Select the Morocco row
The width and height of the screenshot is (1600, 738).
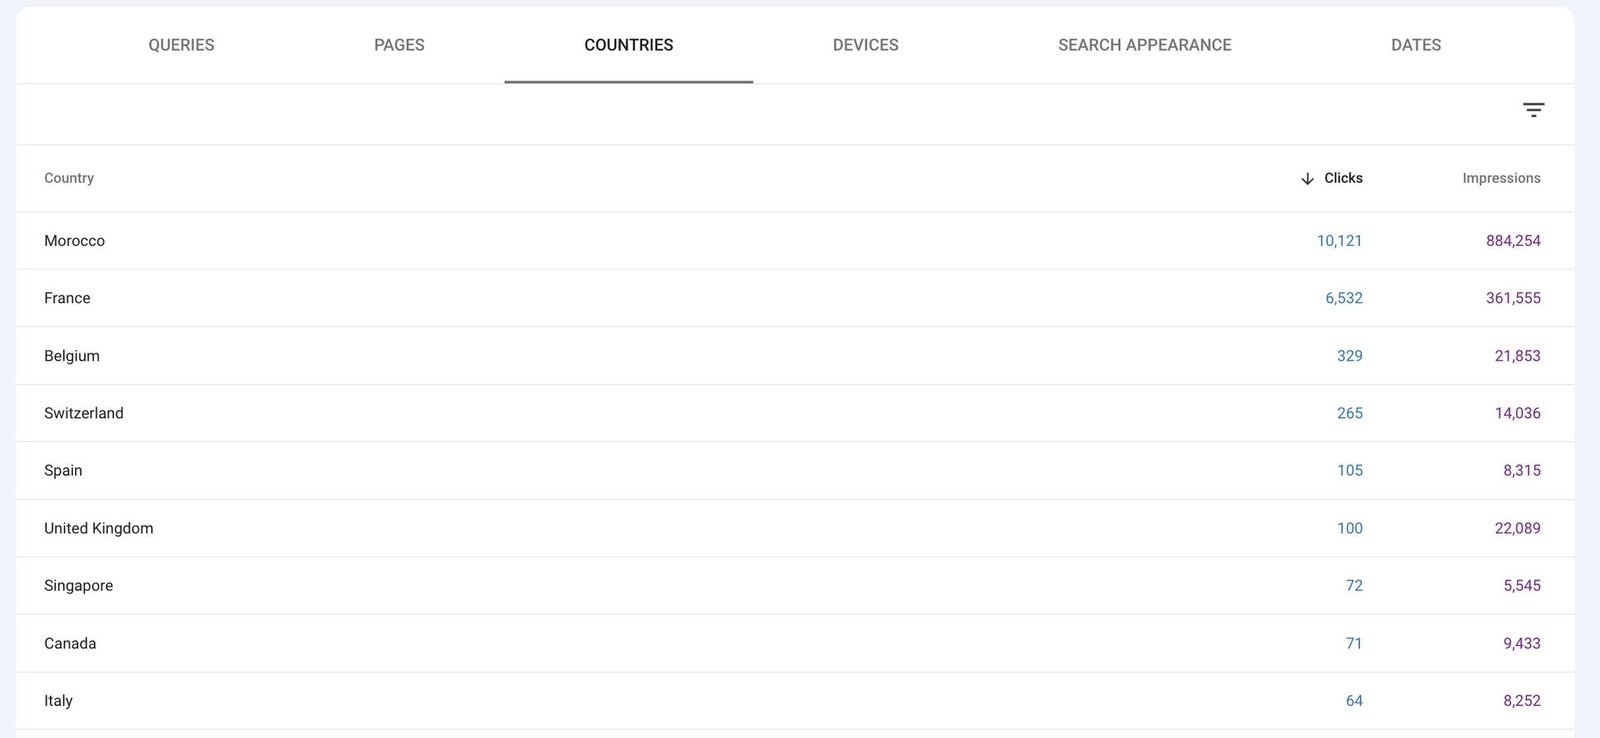click(75, 241)
